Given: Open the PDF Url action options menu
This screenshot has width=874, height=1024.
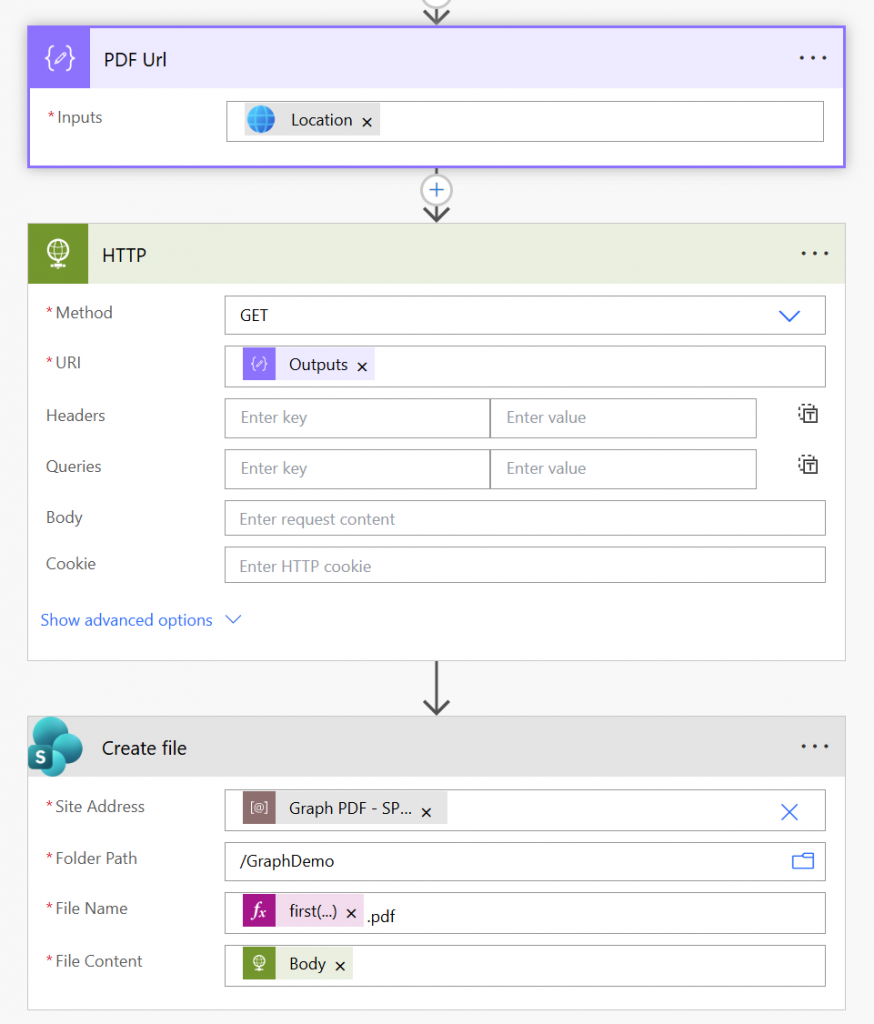Looking at the screenshot, I should [813, 58].
